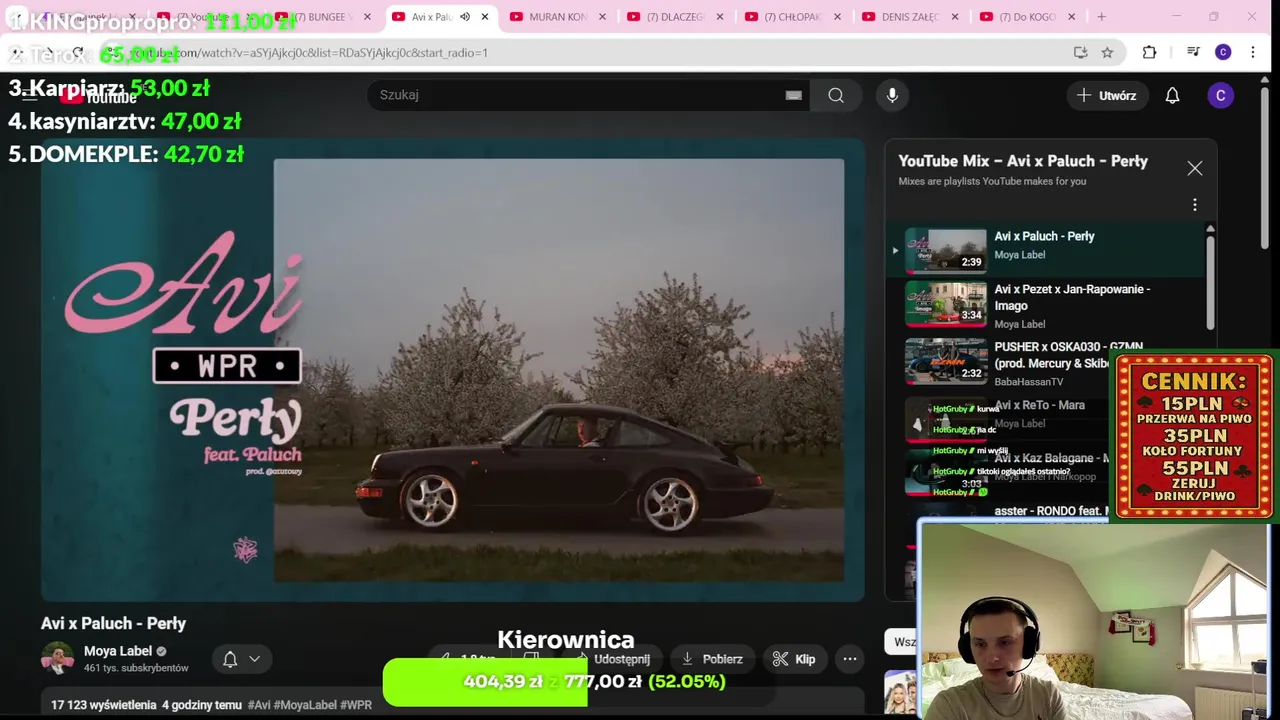Expand subscription notification dropdown chevron
1280x720 pixels.
tap(254, 659)
